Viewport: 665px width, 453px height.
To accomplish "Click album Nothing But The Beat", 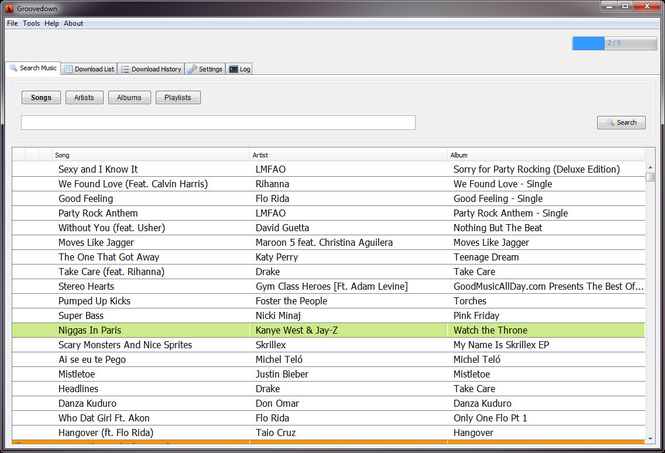I will point(497,228).
